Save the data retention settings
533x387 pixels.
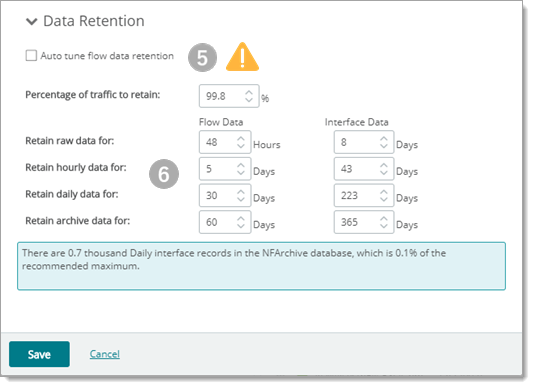coord(39,354)
